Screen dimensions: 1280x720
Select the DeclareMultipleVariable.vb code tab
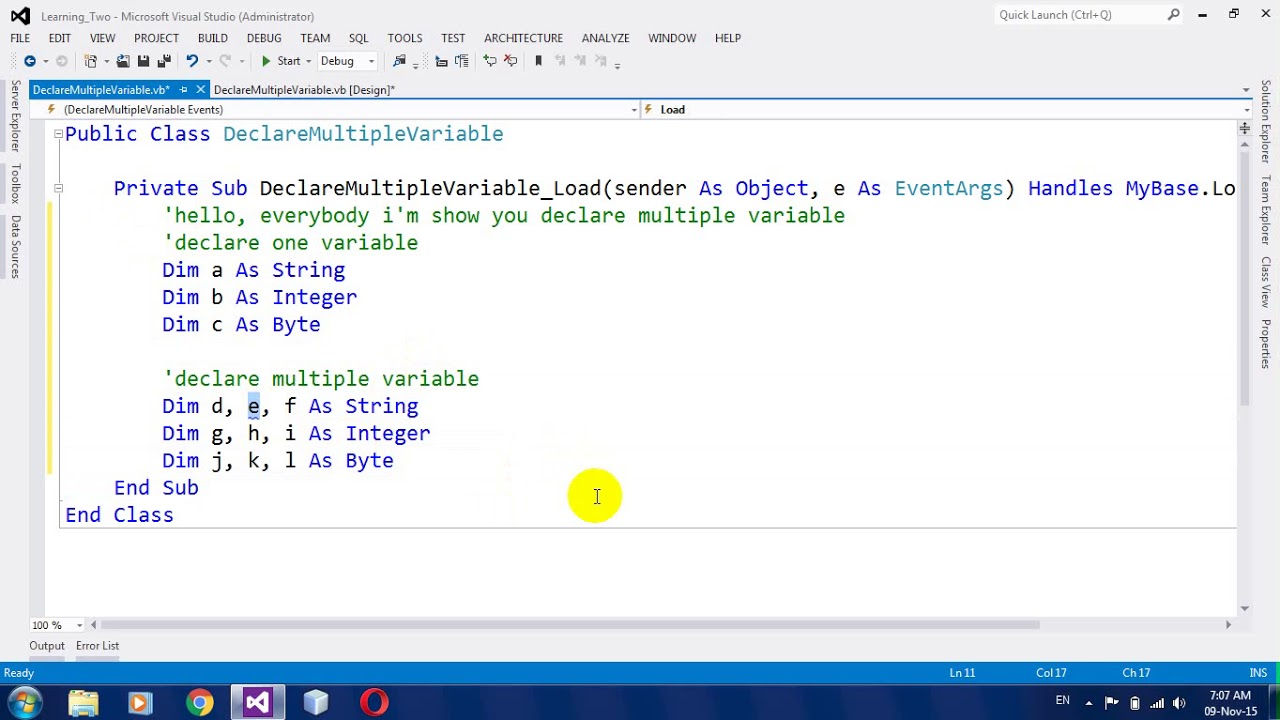(x=101, y=90)
